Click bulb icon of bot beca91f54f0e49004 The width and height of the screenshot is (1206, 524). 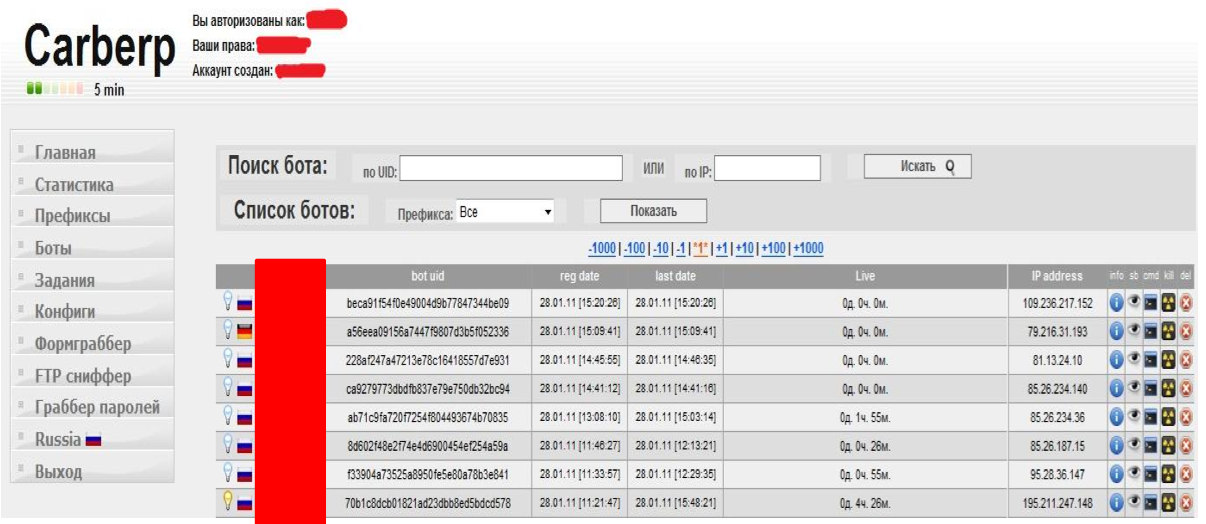[228, 300]
